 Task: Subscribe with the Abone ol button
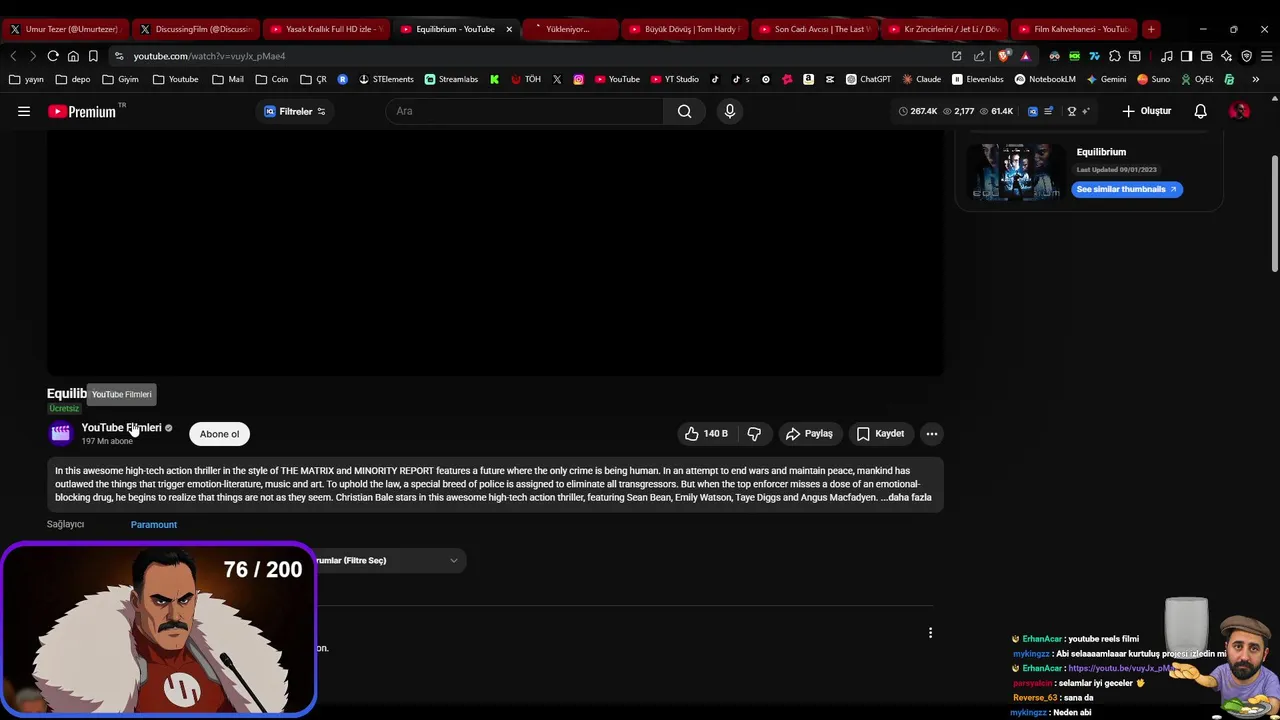pyautogui.click(x=219, y=434)
